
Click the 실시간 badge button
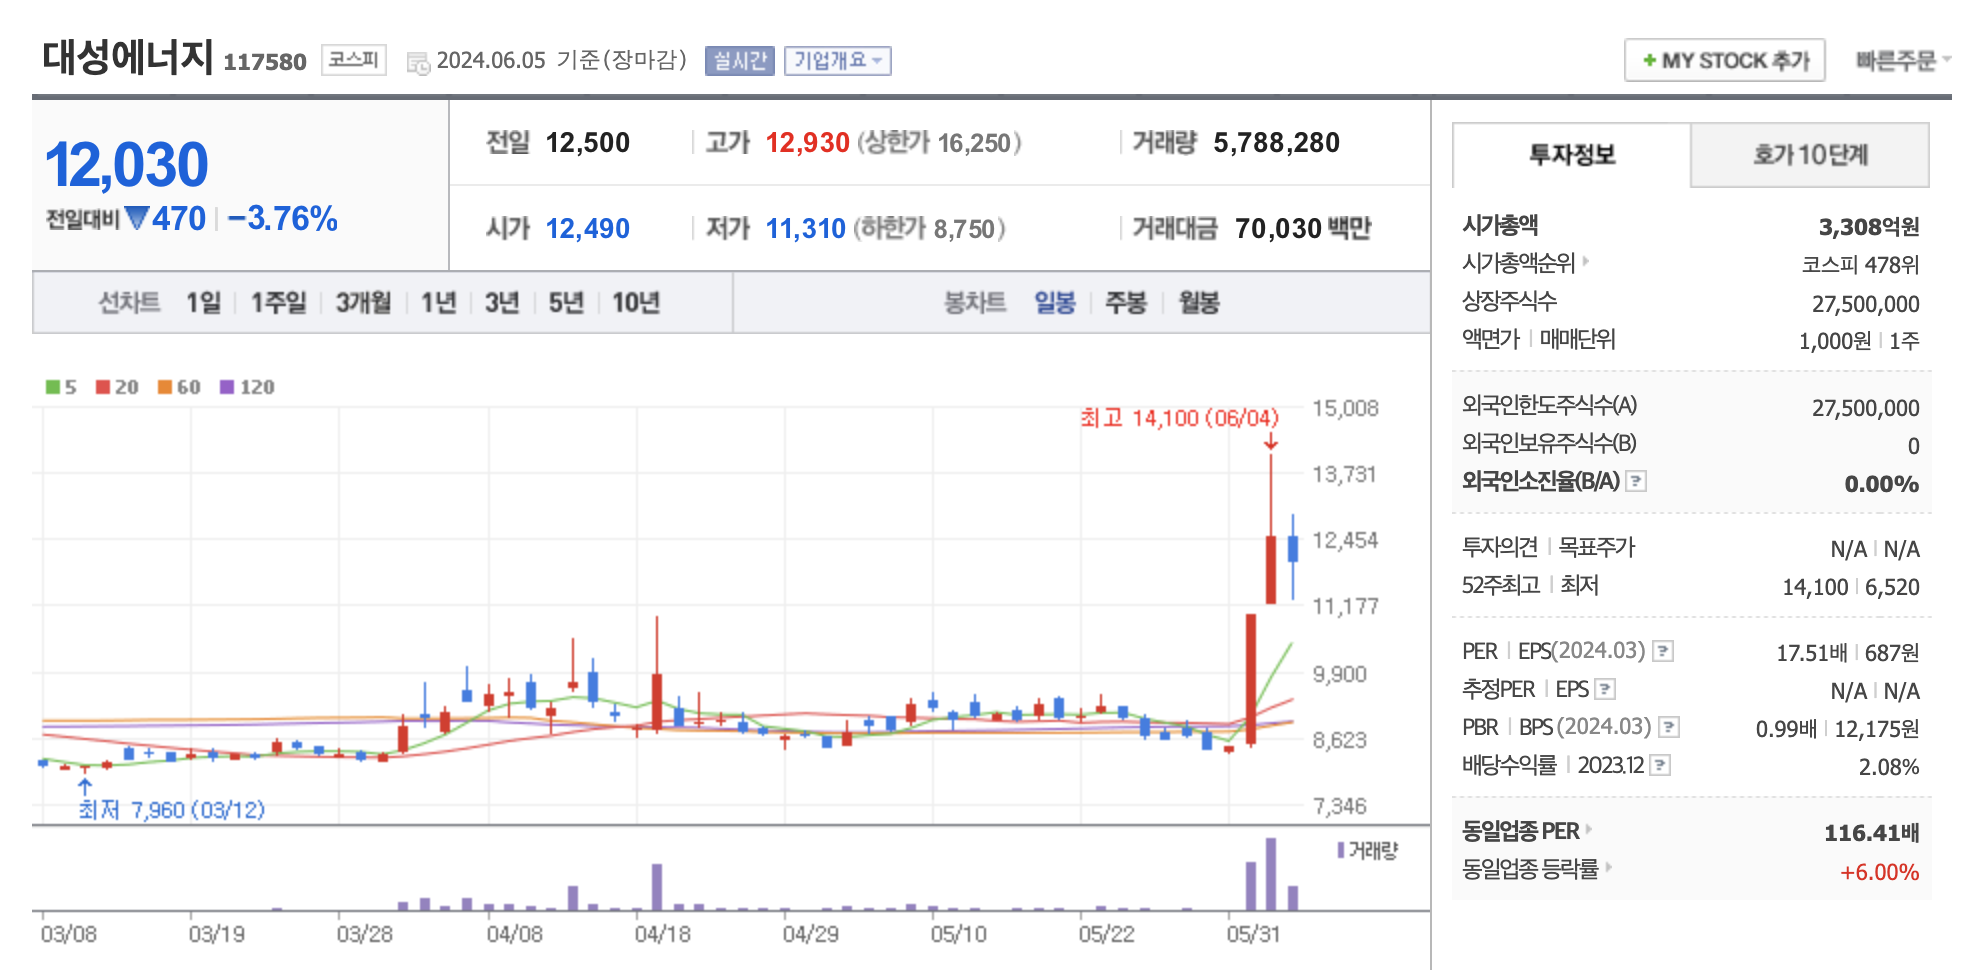[740, 61]
